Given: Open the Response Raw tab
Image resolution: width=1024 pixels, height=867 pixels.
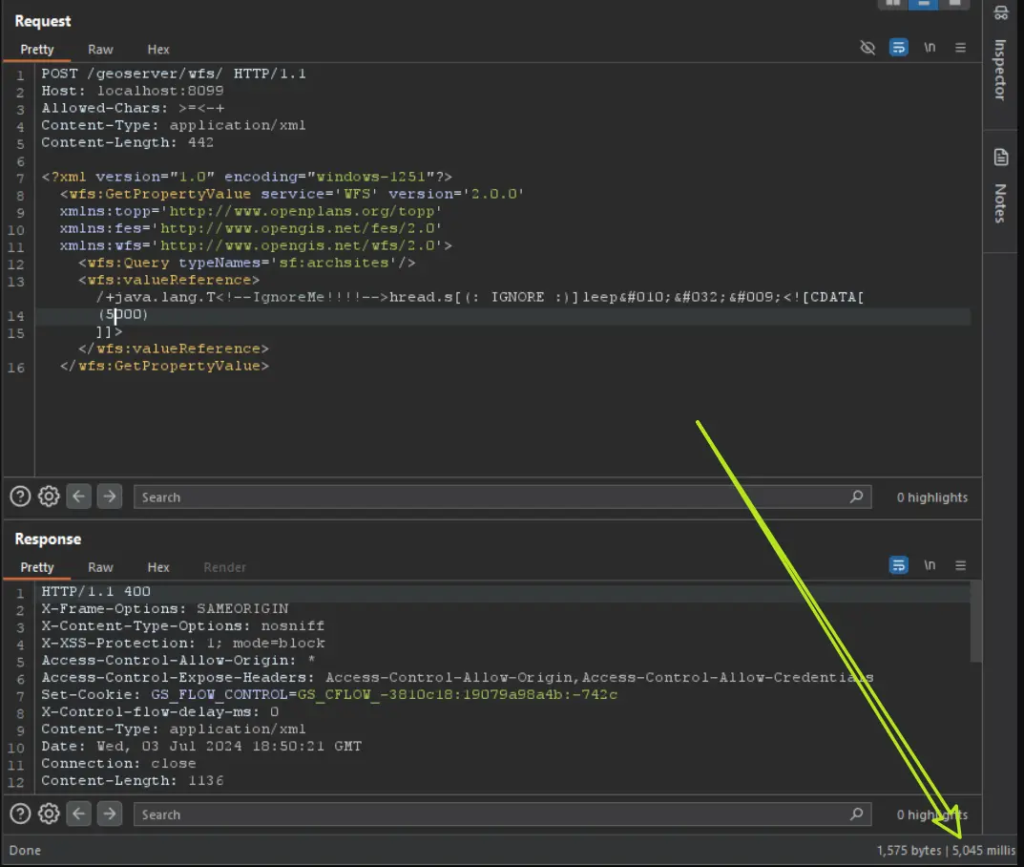Looking at the screenshot, I should (101, 567).
